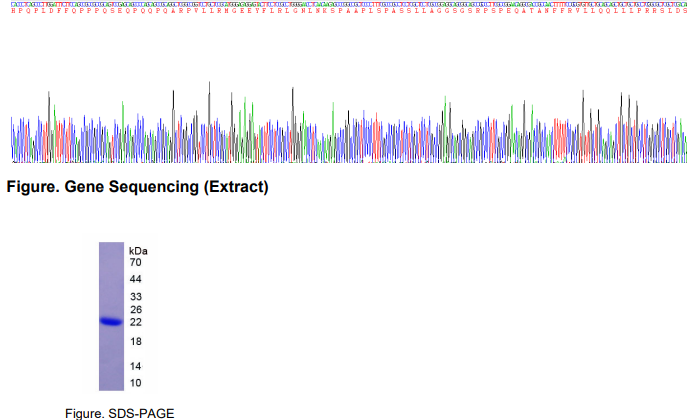Viewport: 693px width, 420px height.
Task: Click the 'Figure. Gene Sequencing (Extract)' caption
Action: [x=137, y=187]
